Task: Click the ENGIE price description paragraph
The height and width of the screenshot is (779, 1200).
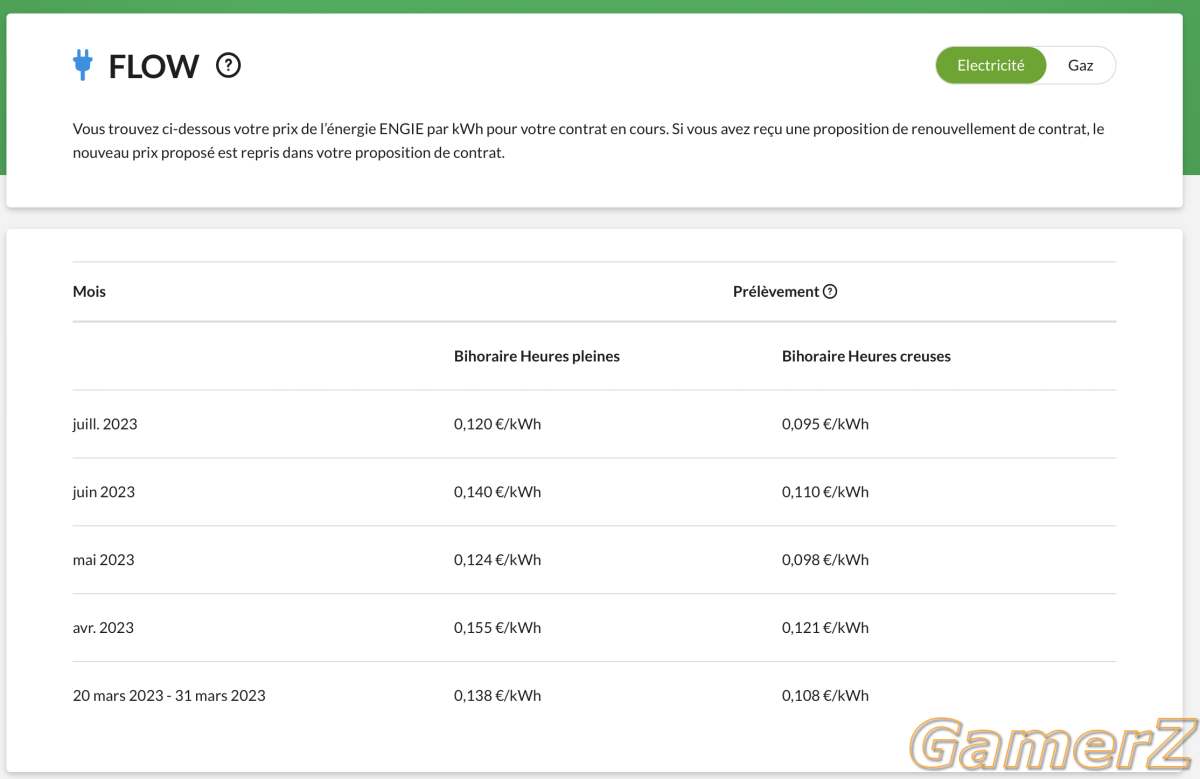Action: click(x=588, y=142)
